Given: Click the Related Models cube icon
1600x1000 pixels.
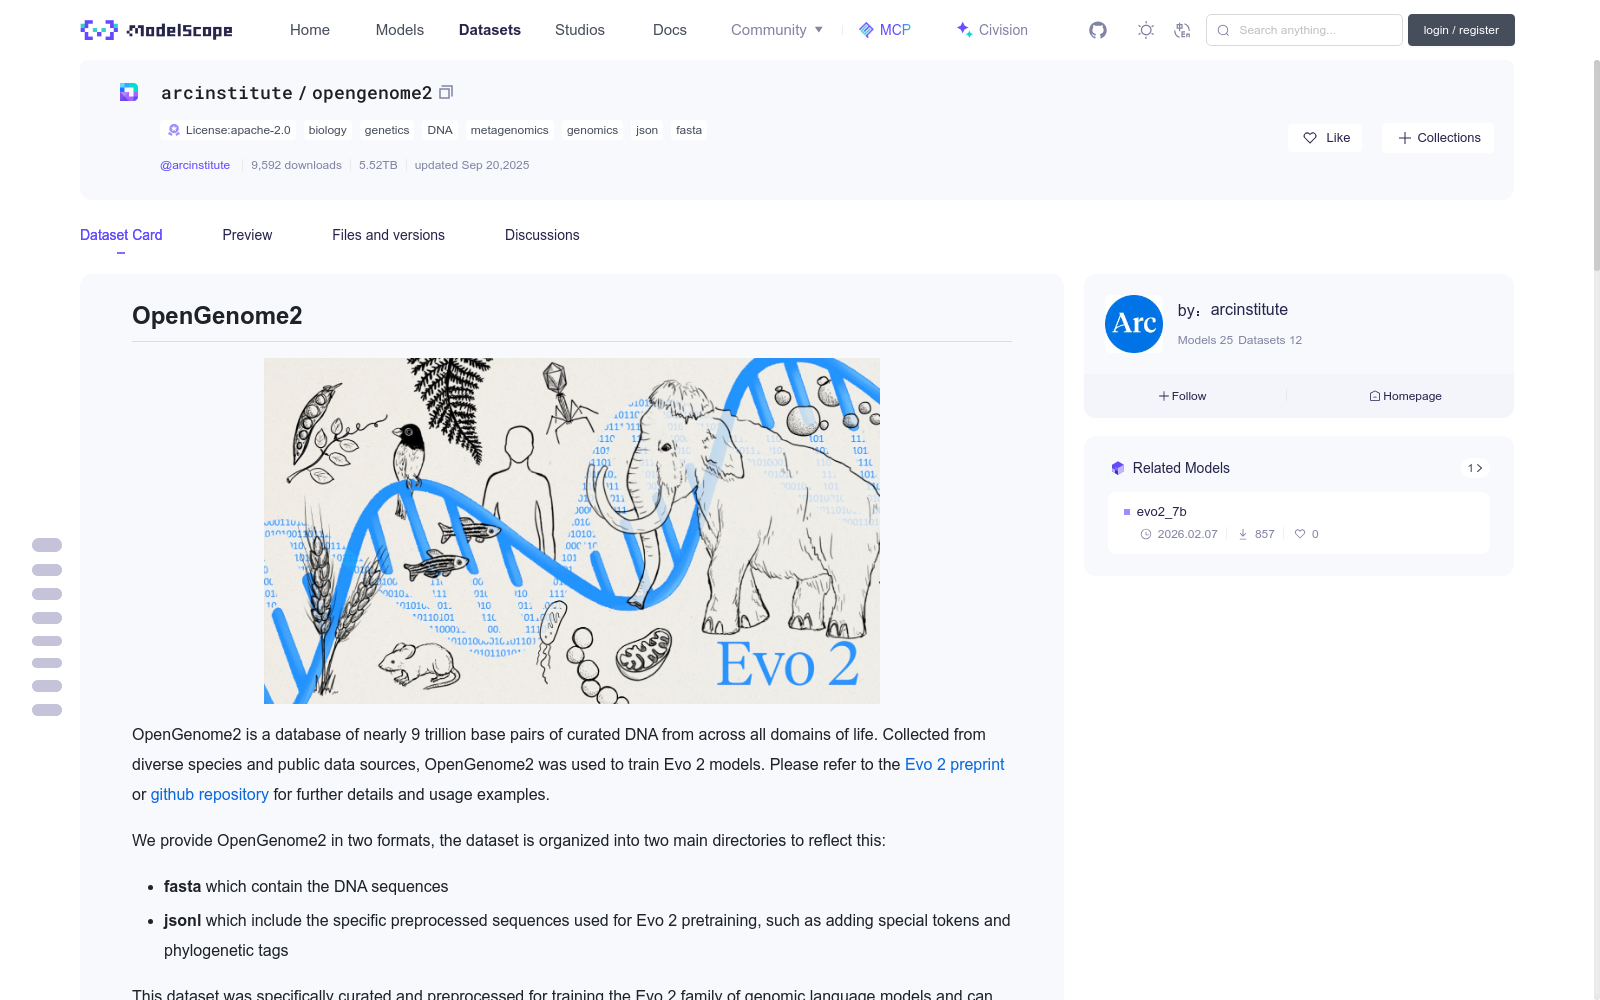Looking at the screenshot, I should [x=1118, y=468].
